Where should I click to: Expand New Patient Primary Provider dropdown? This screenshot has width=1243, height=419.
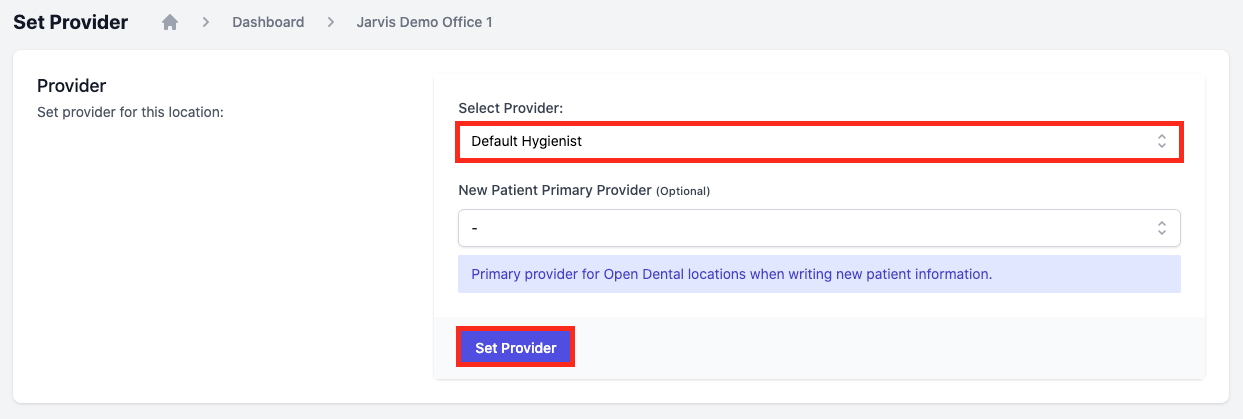(x=819, y=228)
